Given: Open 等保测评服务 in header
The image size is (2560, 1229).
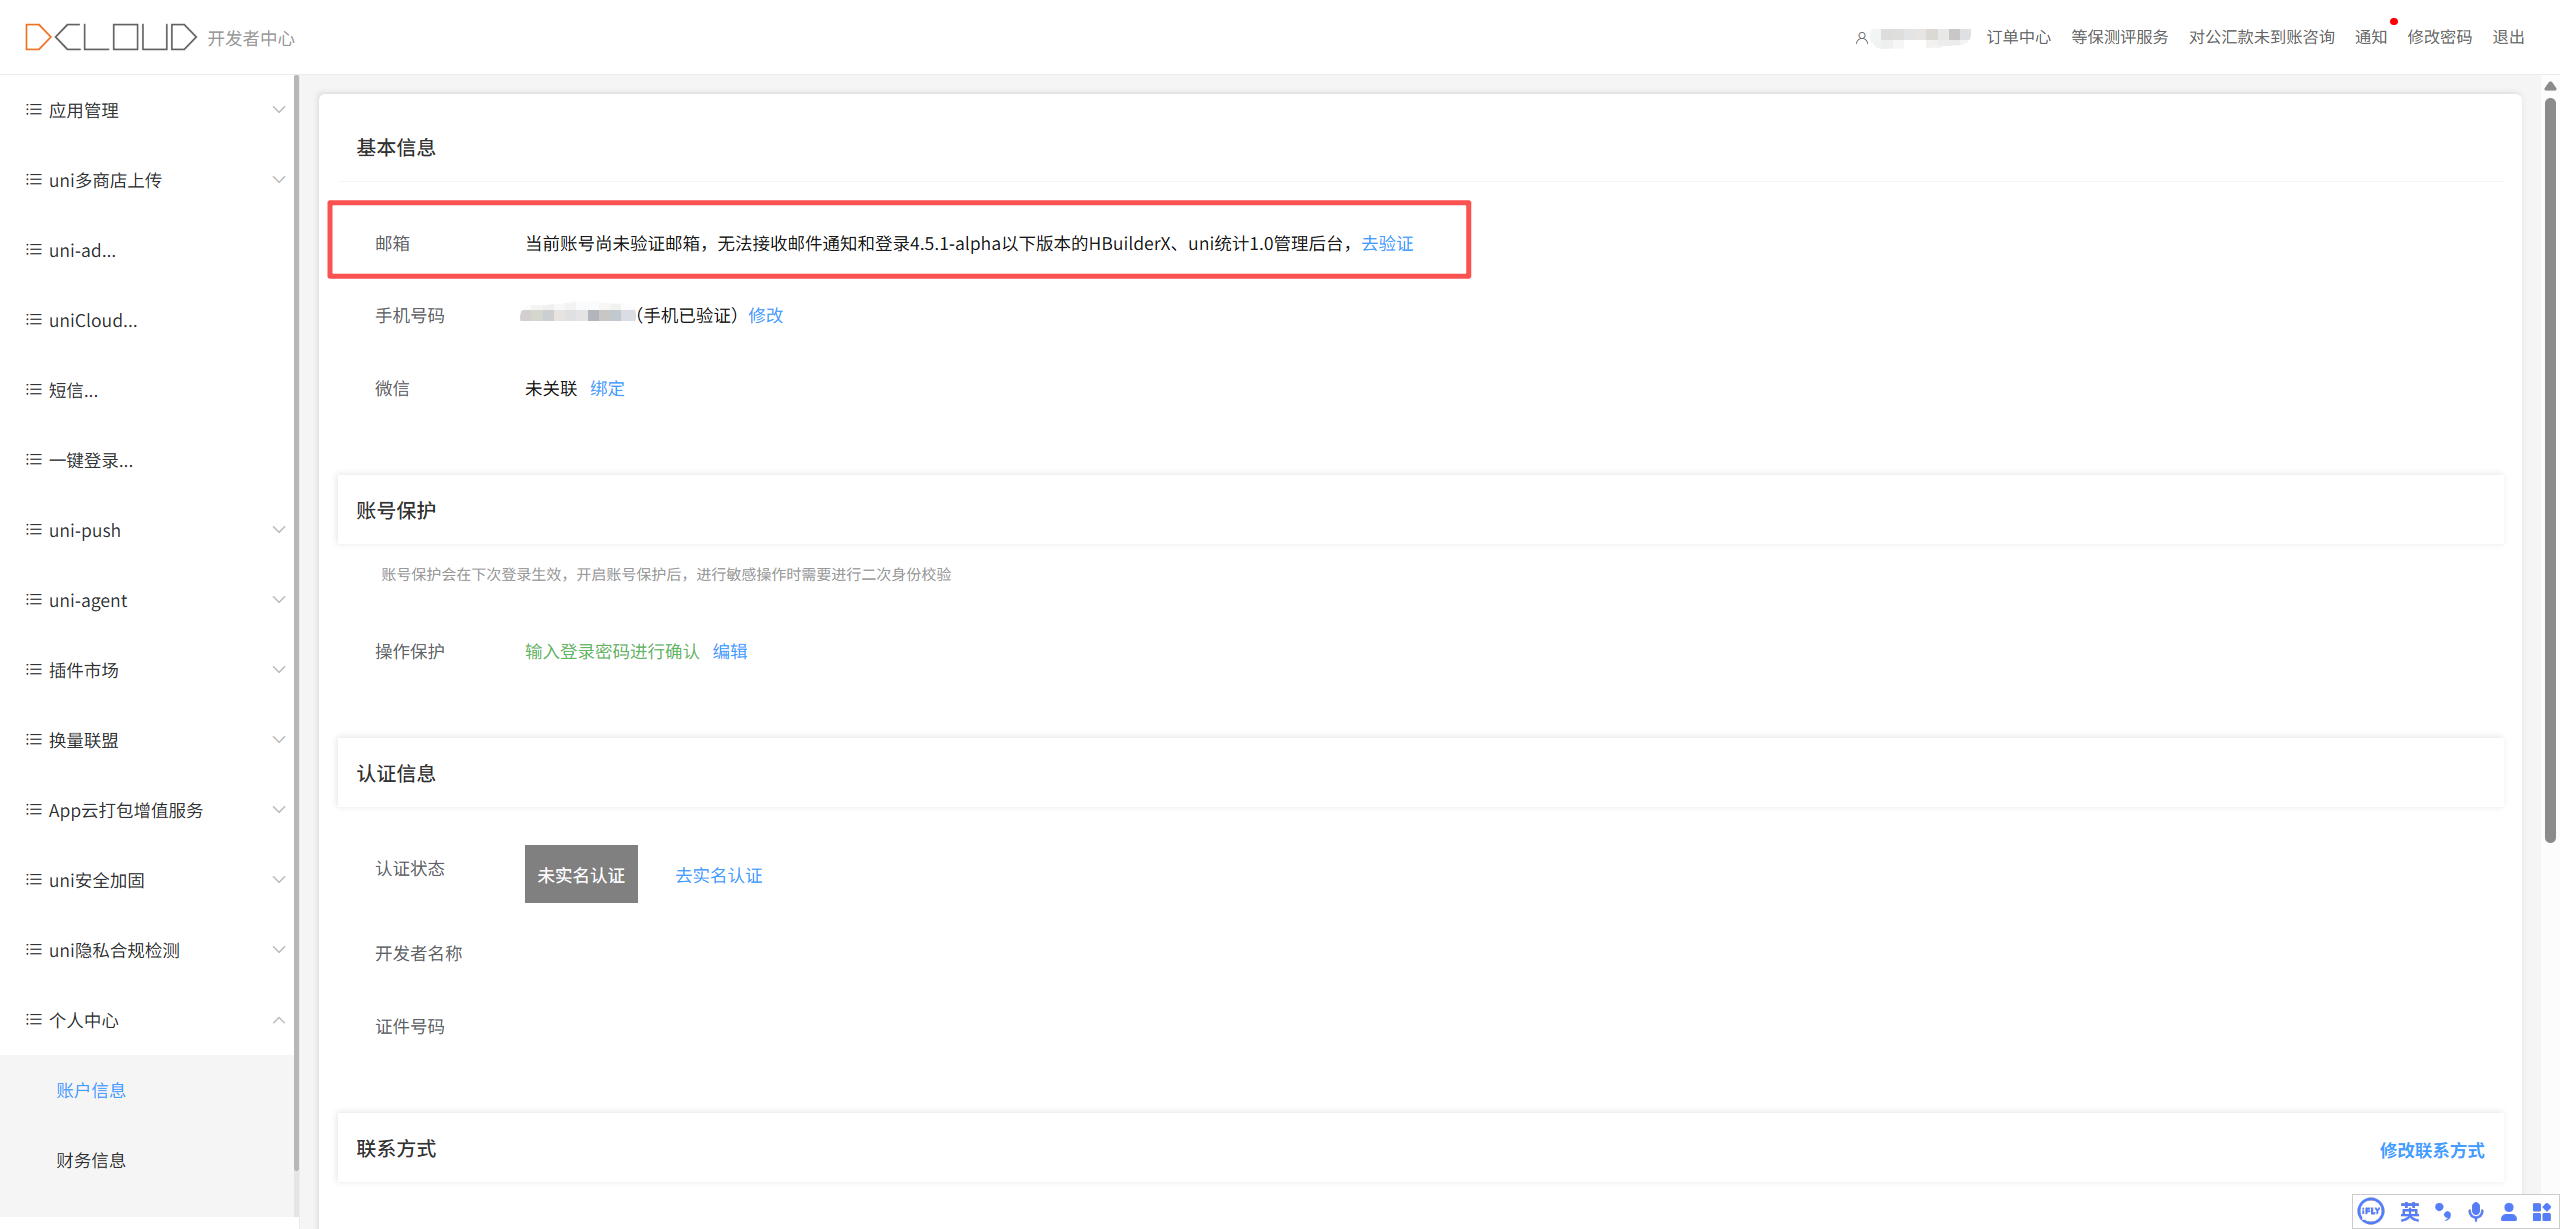Looking at the screenshot, I should 2119,37.
